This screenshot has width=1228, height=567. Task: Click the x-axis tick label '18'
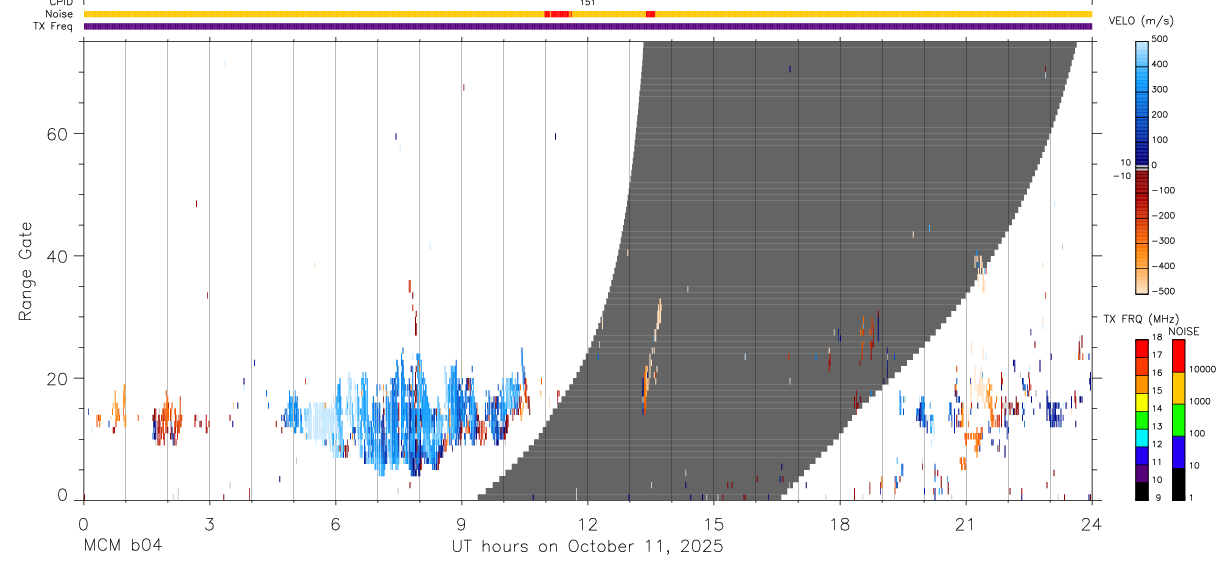(x=839, y=523)
